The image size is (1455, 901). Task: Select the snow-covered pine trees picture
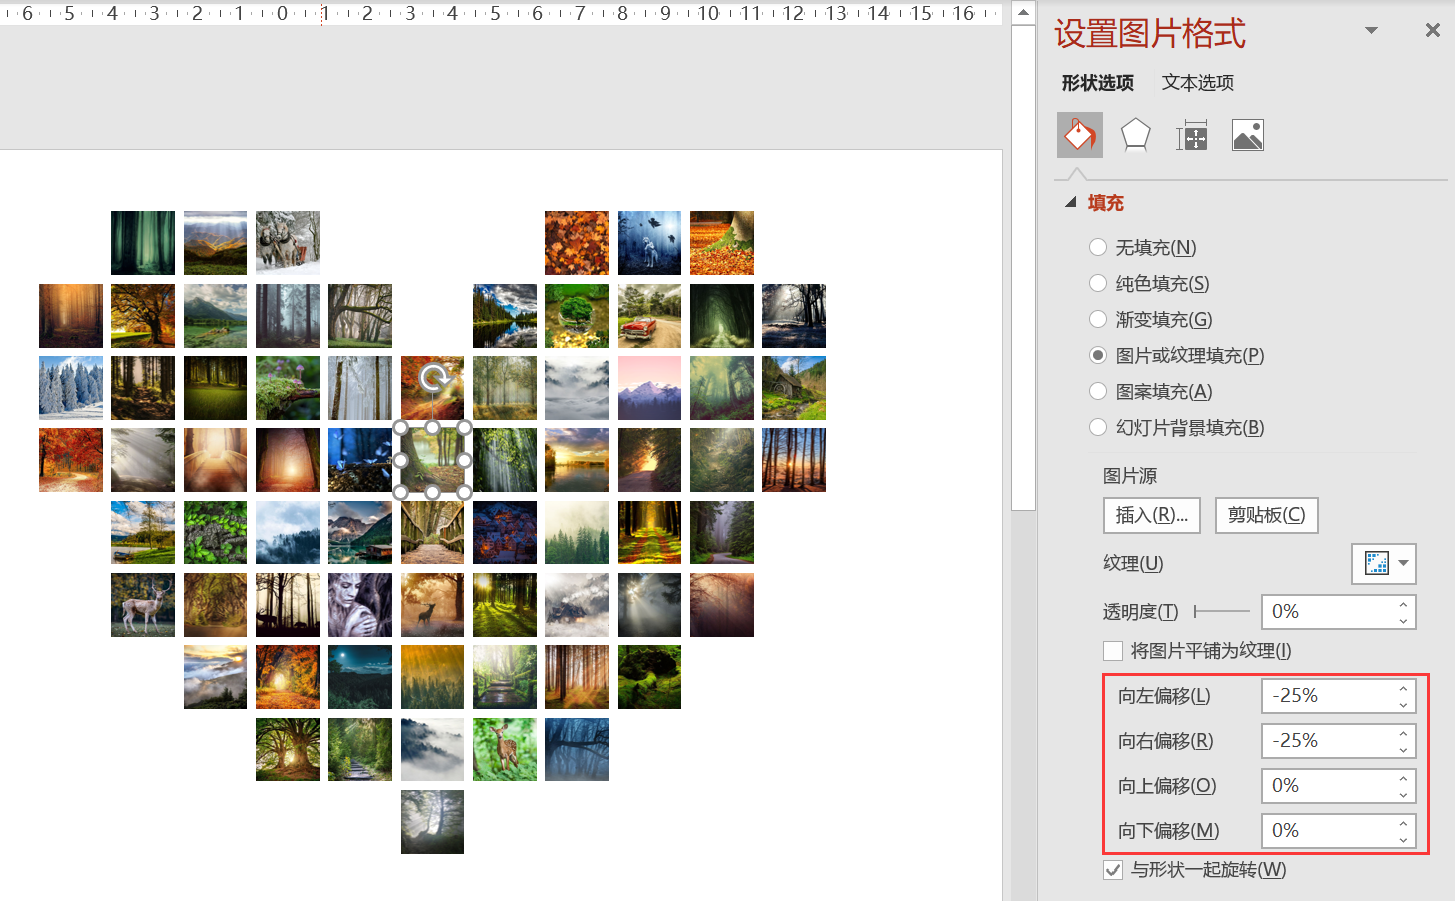point(71,388)
